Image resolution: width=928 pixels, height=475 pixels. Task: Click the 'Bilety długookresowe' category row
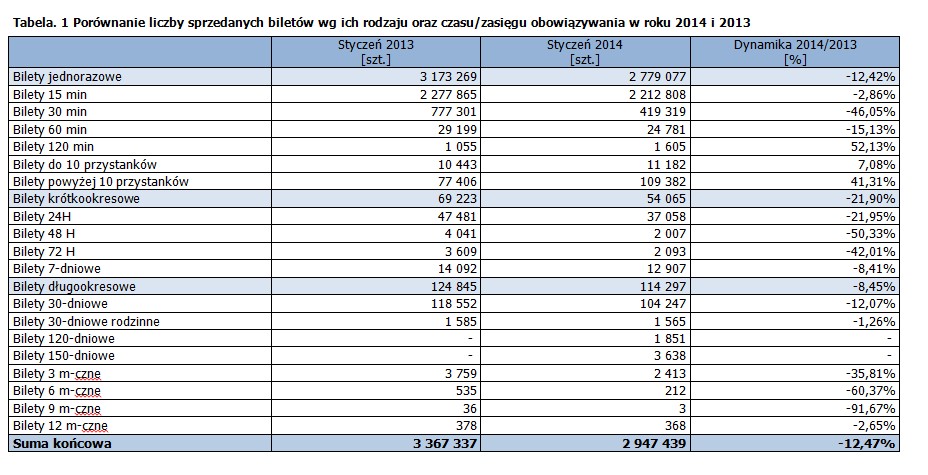click(x=454, y=286)
